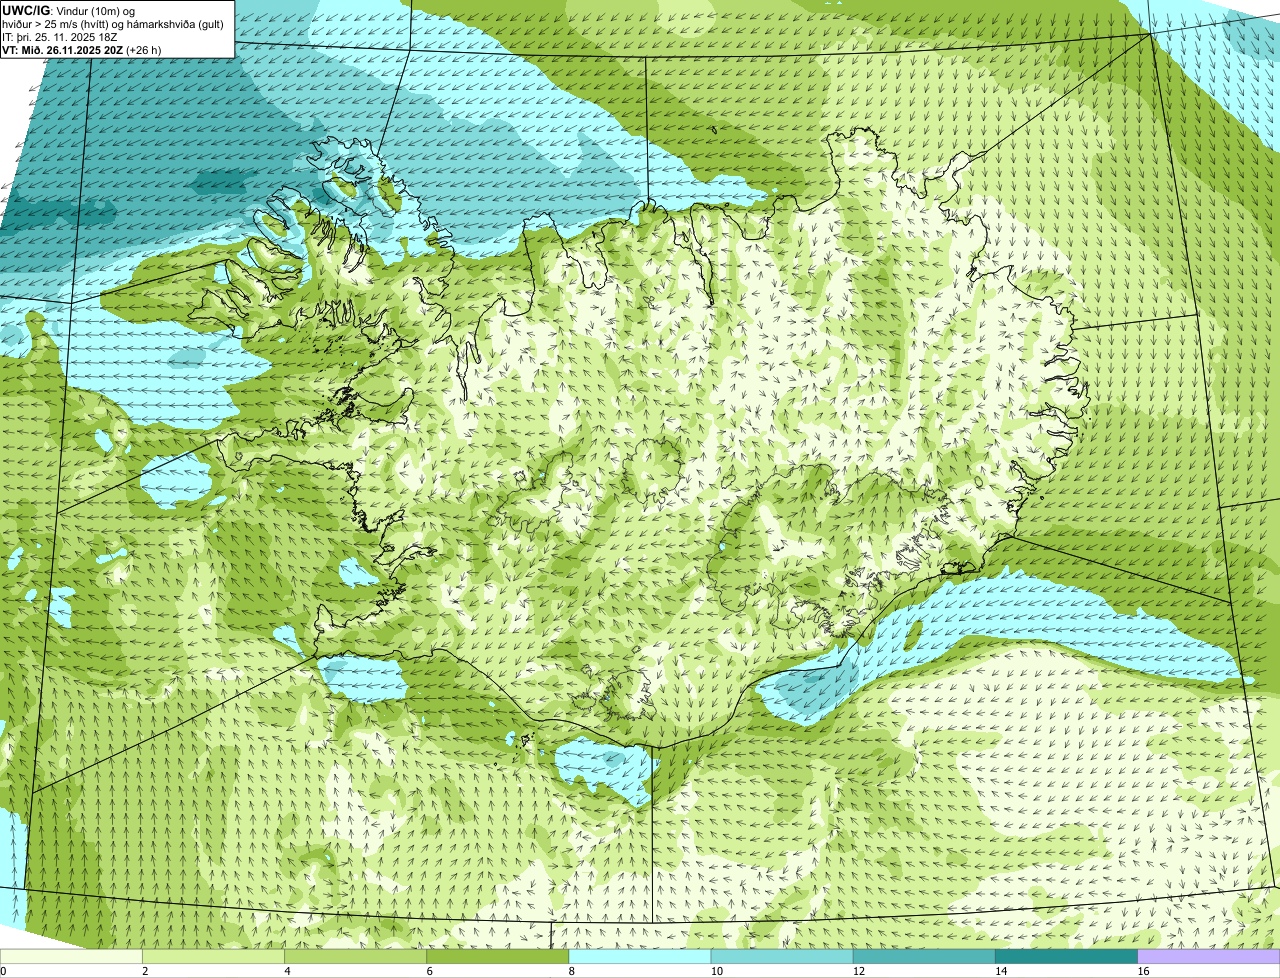Viewport: 1280px width, 978px height.
Task: Click the title line 'UWC/IG: Vindur (10m) og'
Action: (69, 10)
